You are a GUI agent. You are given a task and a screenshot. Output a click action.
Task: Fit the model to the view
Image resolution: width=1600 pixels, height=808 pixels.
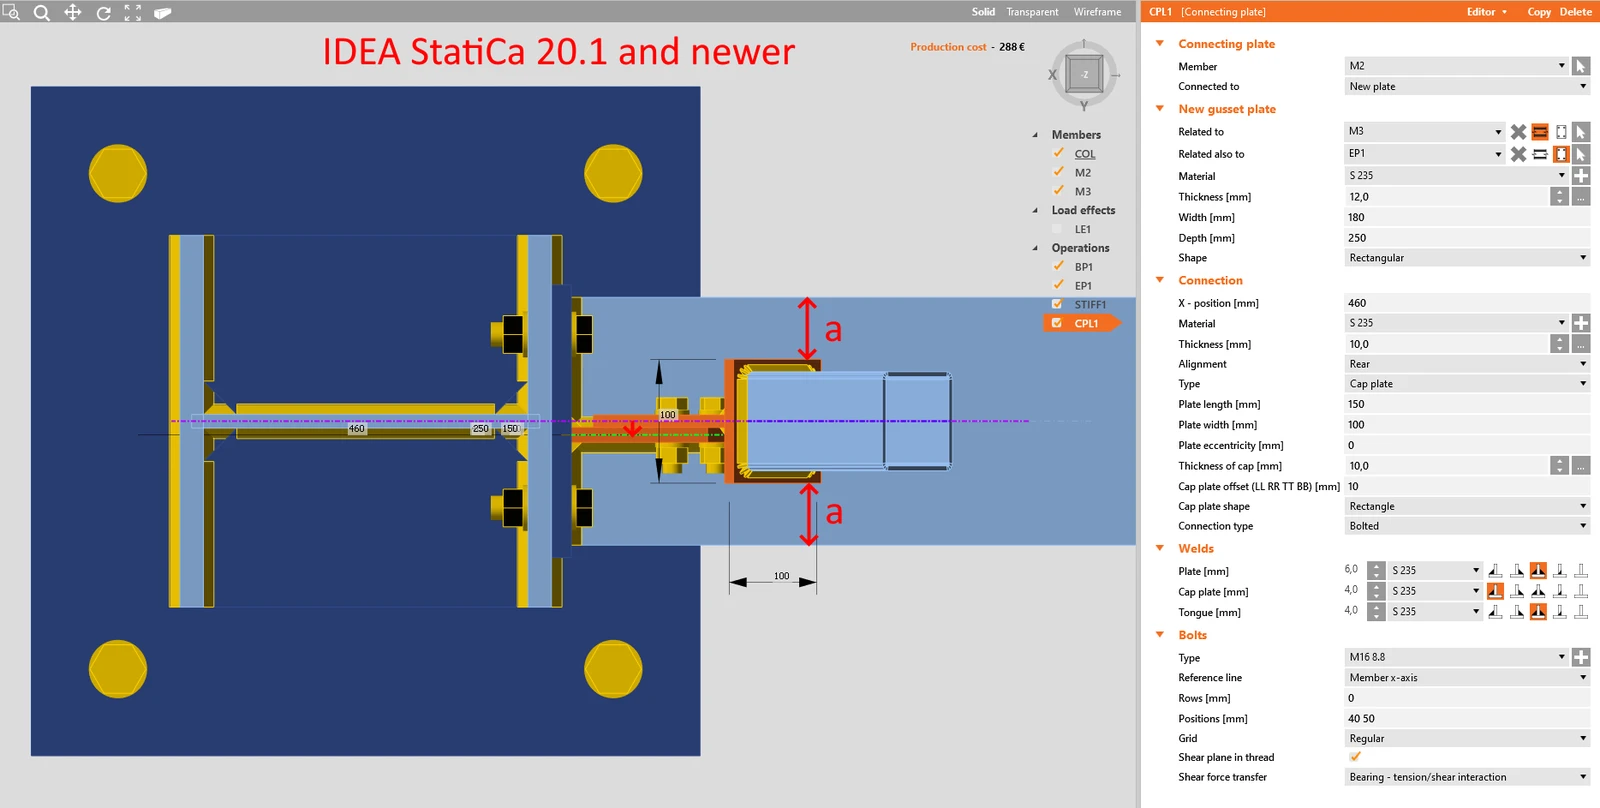click(133, 13)
